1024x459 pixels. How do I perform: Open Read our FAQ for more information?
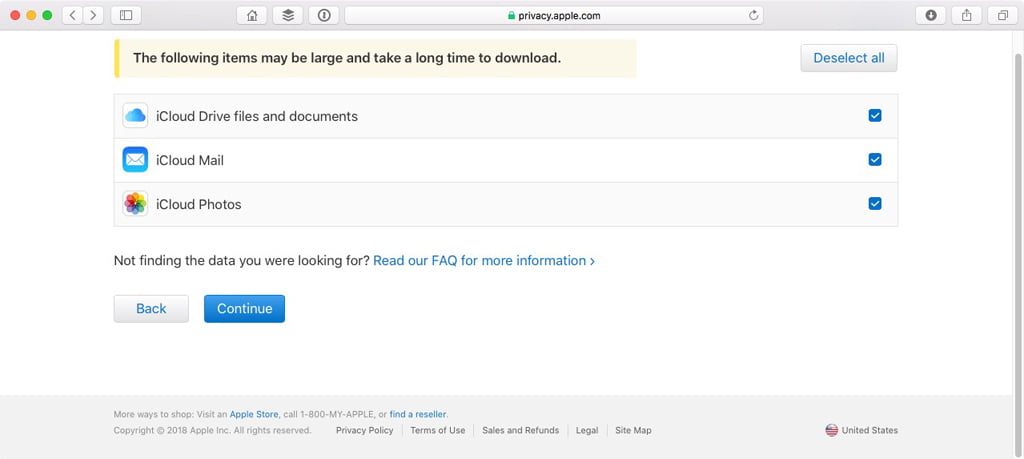coord(484,261)
